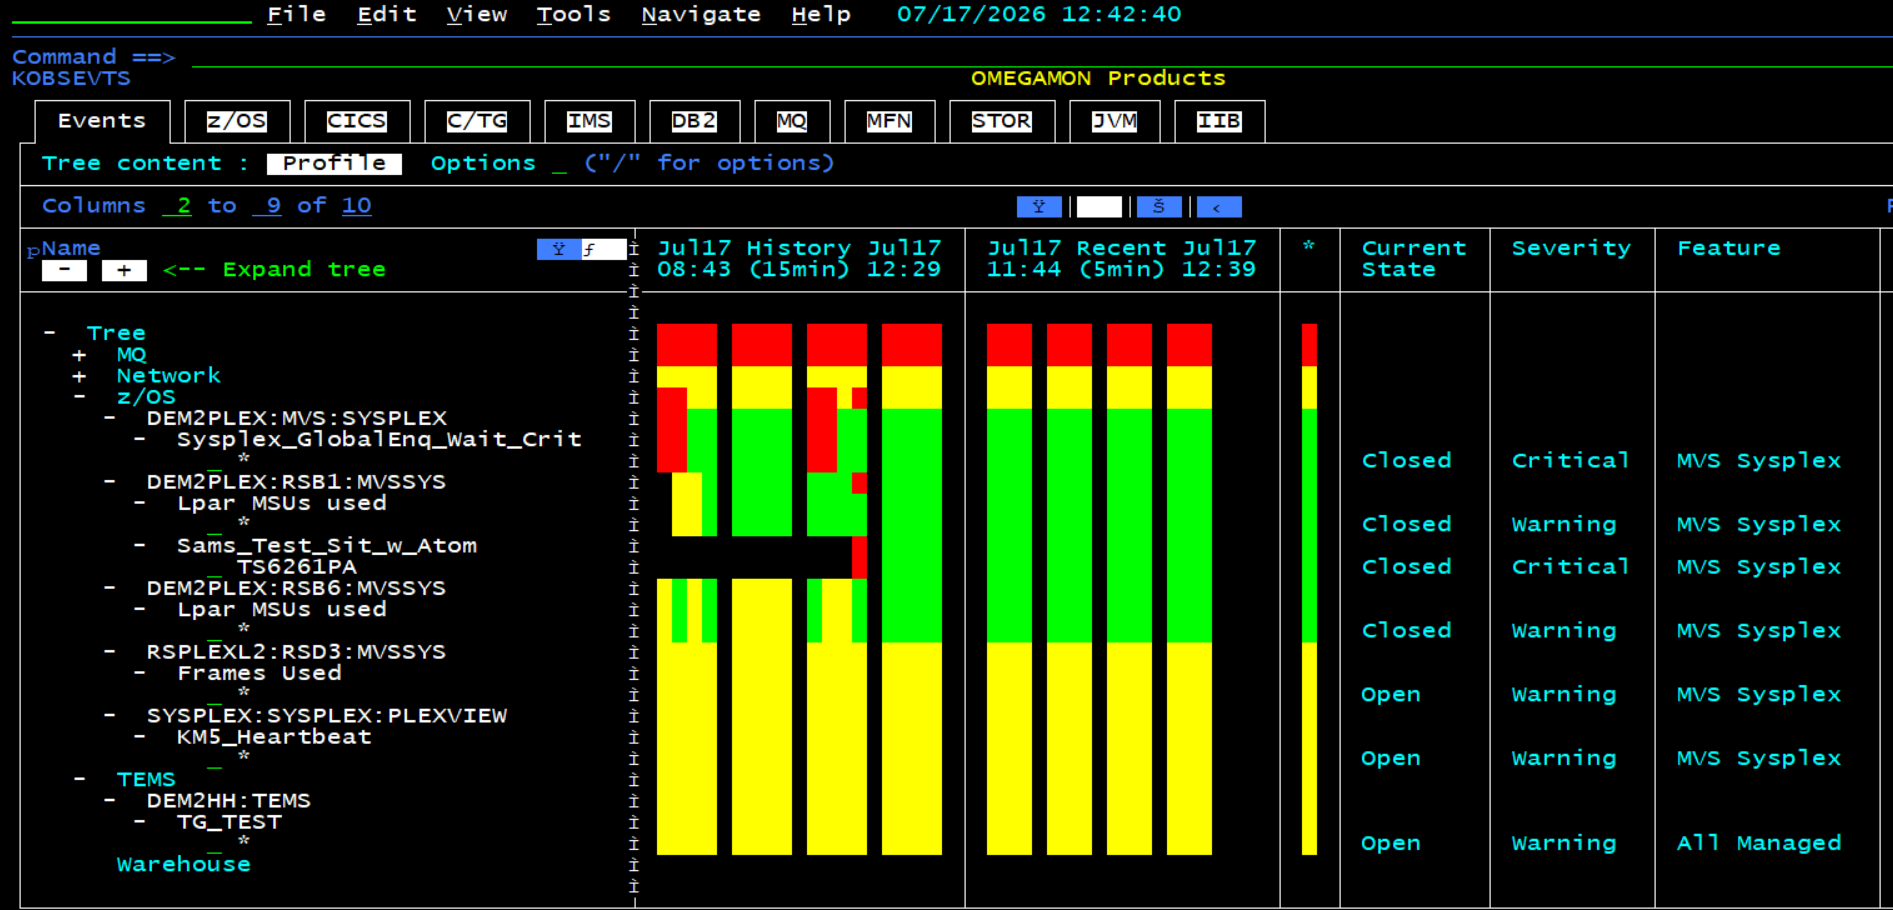Click the Open state for KM5_Heartbeat
The image size is (1893, 910).
(x=1391, y=759)
